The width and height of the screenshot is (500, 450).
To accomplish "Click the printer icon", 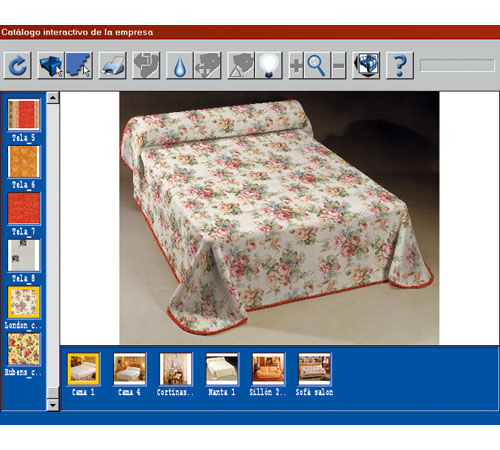I will 112,65.
